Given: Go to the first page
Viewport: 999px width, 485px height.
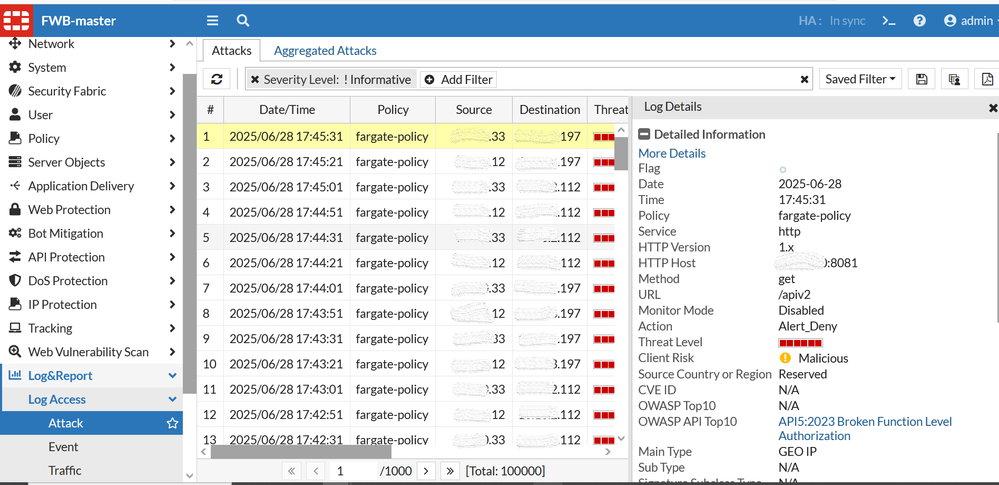Looking at the screenshot, I should 291,471.
